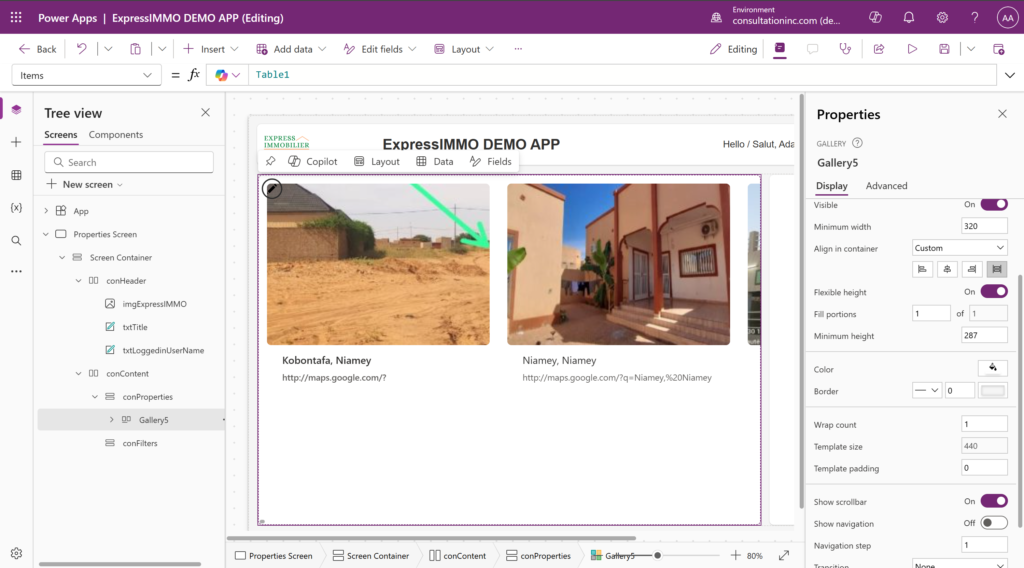Image resolution: width=1024 pixels, height=568 pixels.
Task: Open the app launcher waffle icon
Action: pyautogui.click(x=16, y=18)
